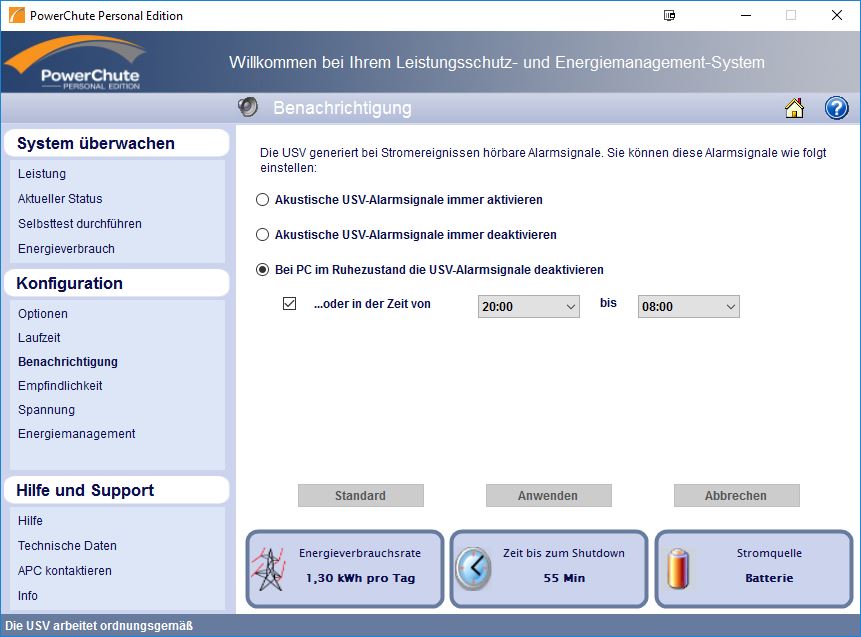Open help via blue question mark icon
The width and height of the screenshot is (861, 637).
click(x=836, y=108)
